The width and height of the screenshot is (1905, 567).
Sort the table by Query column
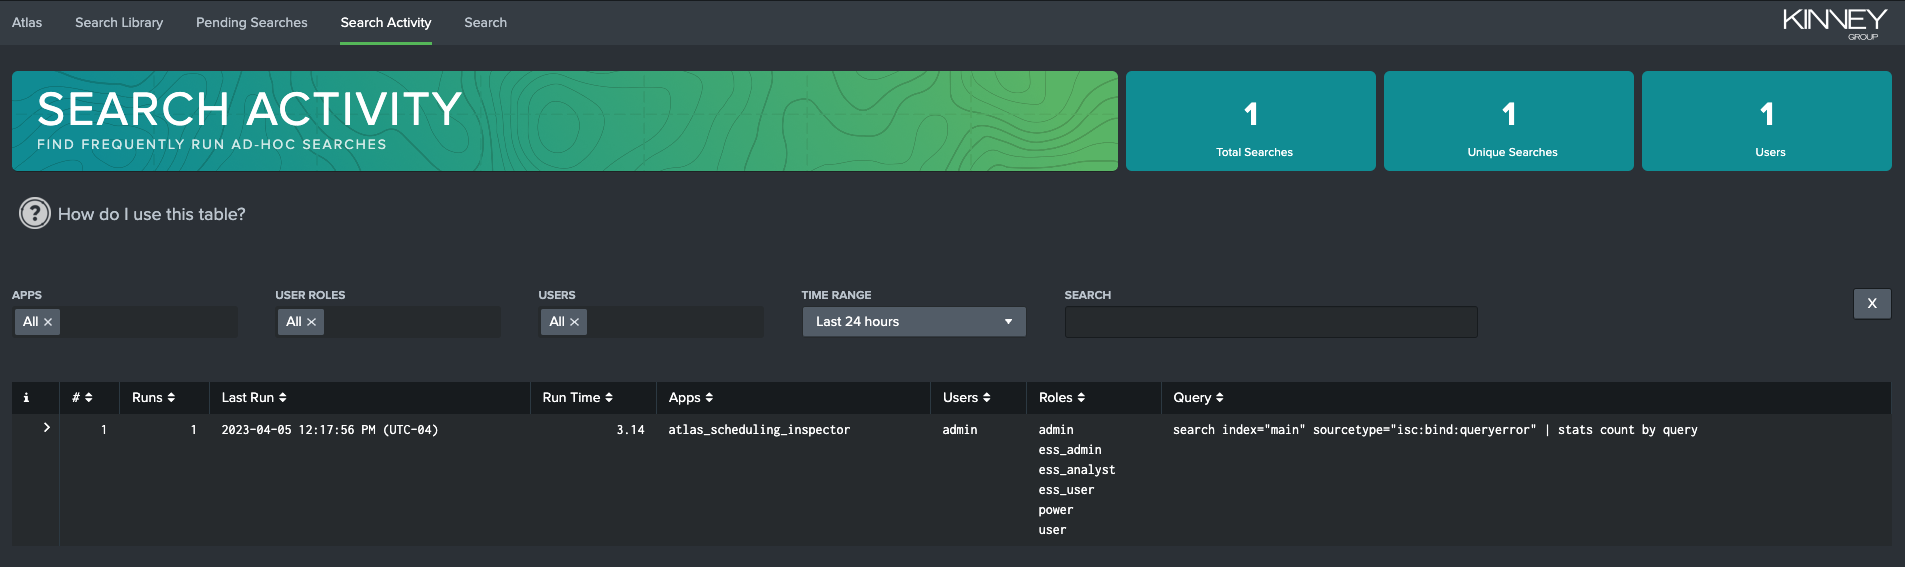tap(1198, 397)
